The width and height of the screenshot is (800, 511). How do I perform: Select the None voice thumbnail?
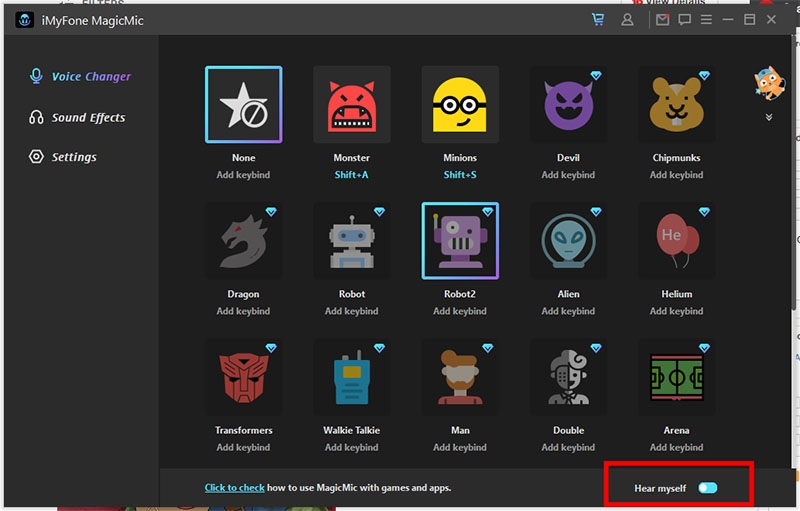point(243,106)
